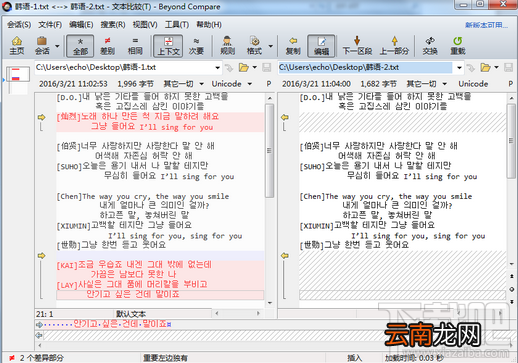Click left pane vertical scrollbar thumb
518x363 pixels.
coord(270,151)
